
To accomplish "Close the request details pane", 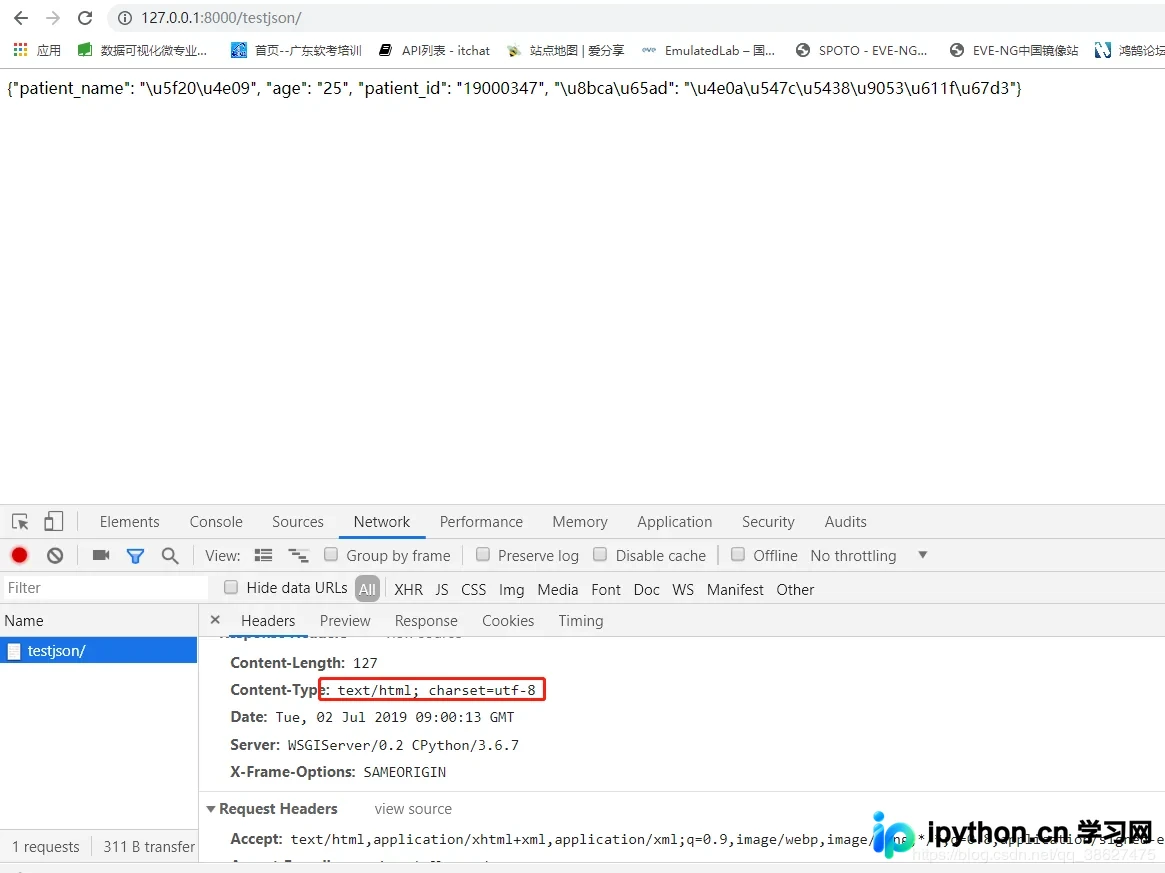I will [215, 620].
